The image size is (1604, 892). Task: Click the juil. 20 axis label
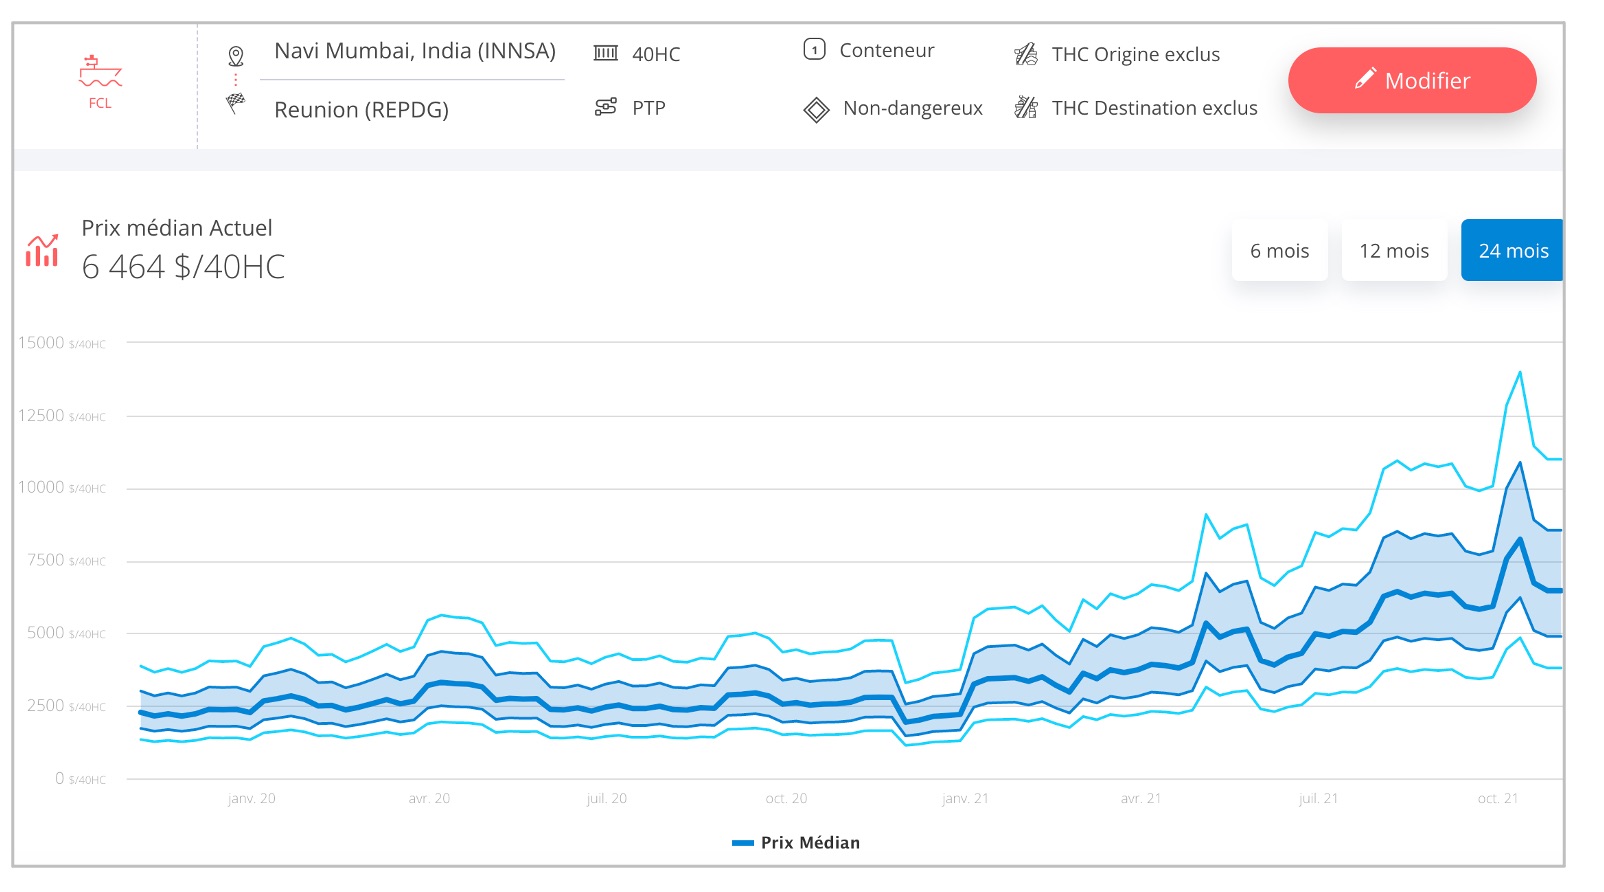[607, 799]
